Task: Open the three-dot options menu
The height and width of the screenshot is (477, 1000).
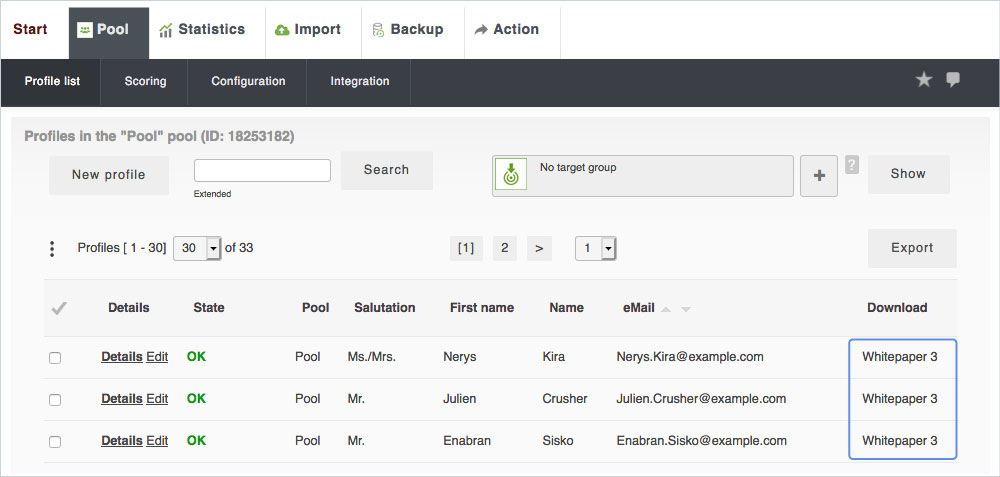Action: coord(52,248)
